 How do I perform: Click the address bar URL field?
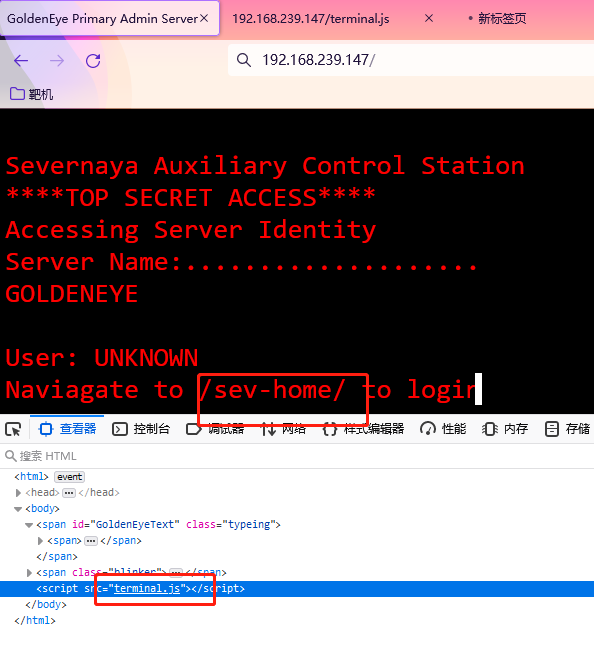(411, 60)
